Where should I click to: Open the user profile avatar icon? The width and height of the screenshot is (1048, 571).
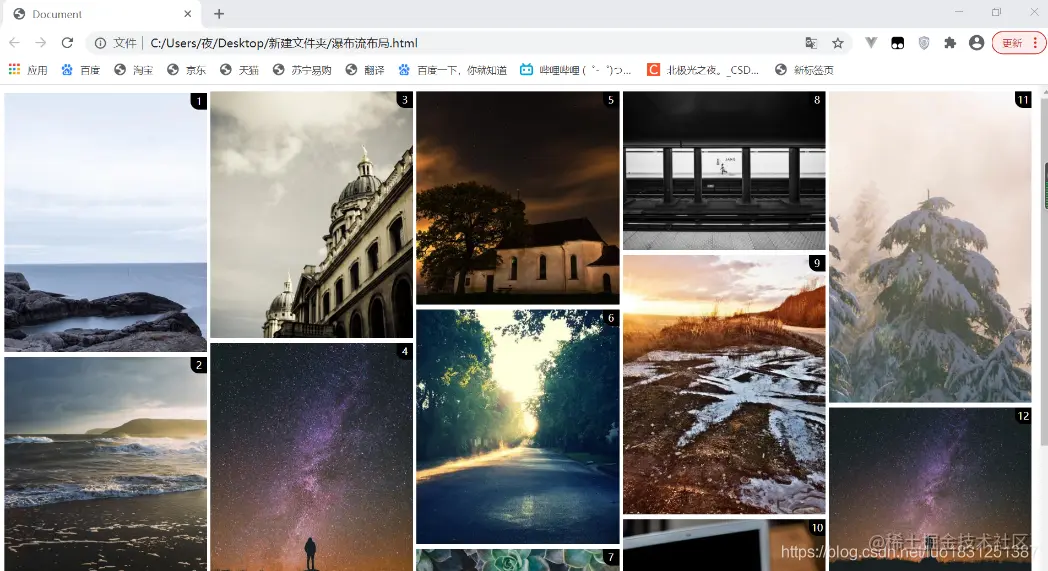[976, 43]
